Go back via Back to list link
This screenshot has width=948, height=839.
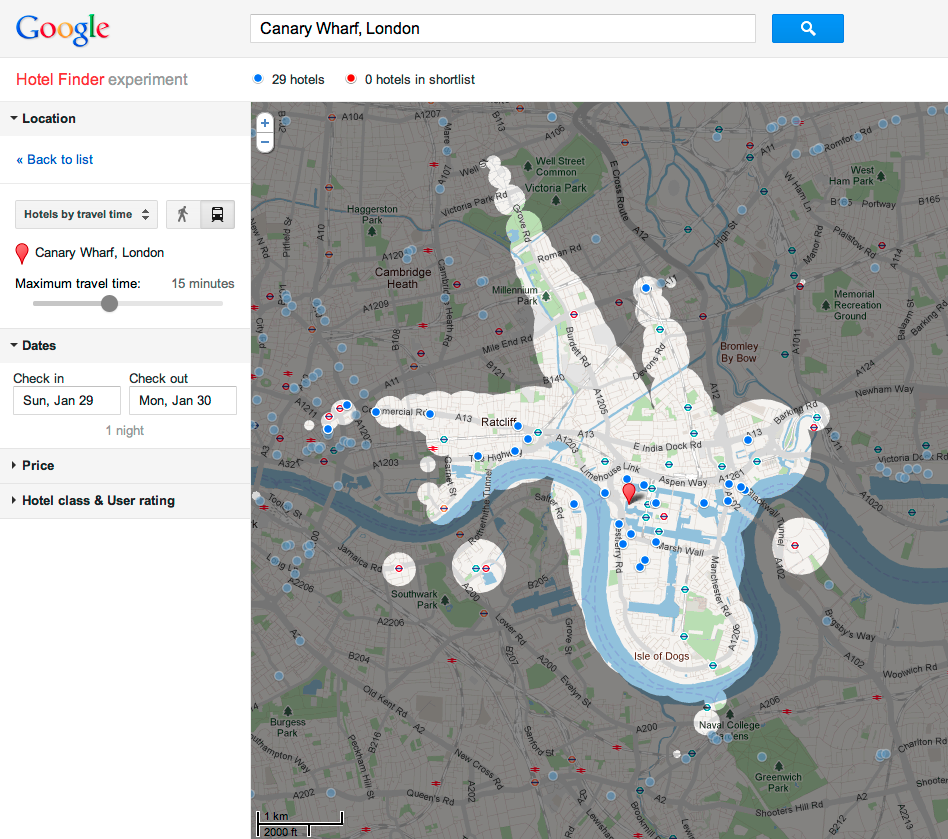pyautogui.click(x=54, y=160)
